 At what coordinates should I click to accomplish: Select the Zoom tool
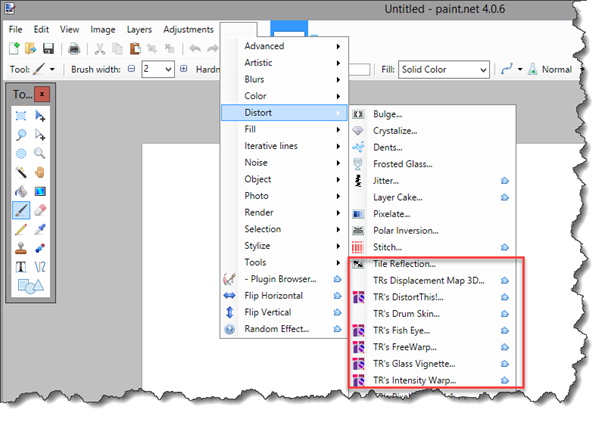[40, 154]
